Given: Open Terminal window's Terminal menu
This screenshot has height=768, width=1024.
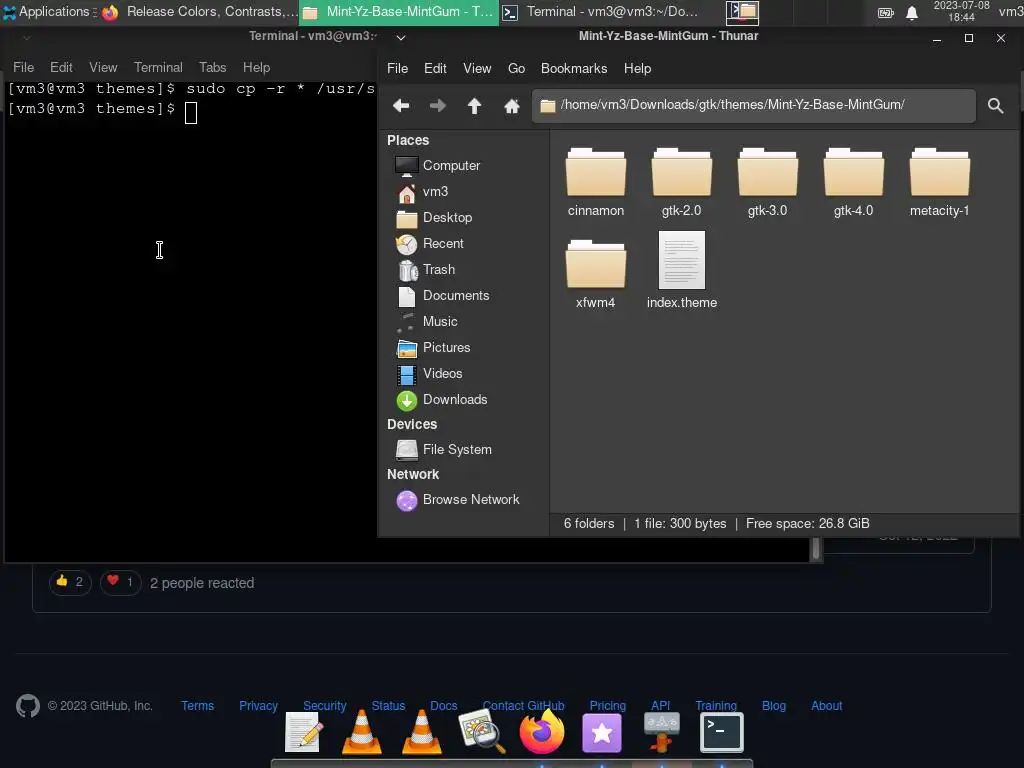Looking at the screenshot, I should pos(158,67).
